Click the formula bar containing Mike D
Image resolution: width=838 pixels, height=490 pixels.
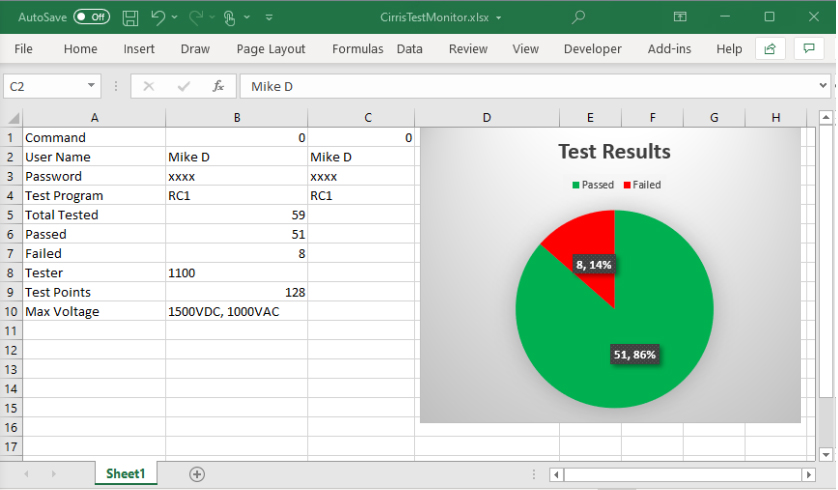[526, 86]
